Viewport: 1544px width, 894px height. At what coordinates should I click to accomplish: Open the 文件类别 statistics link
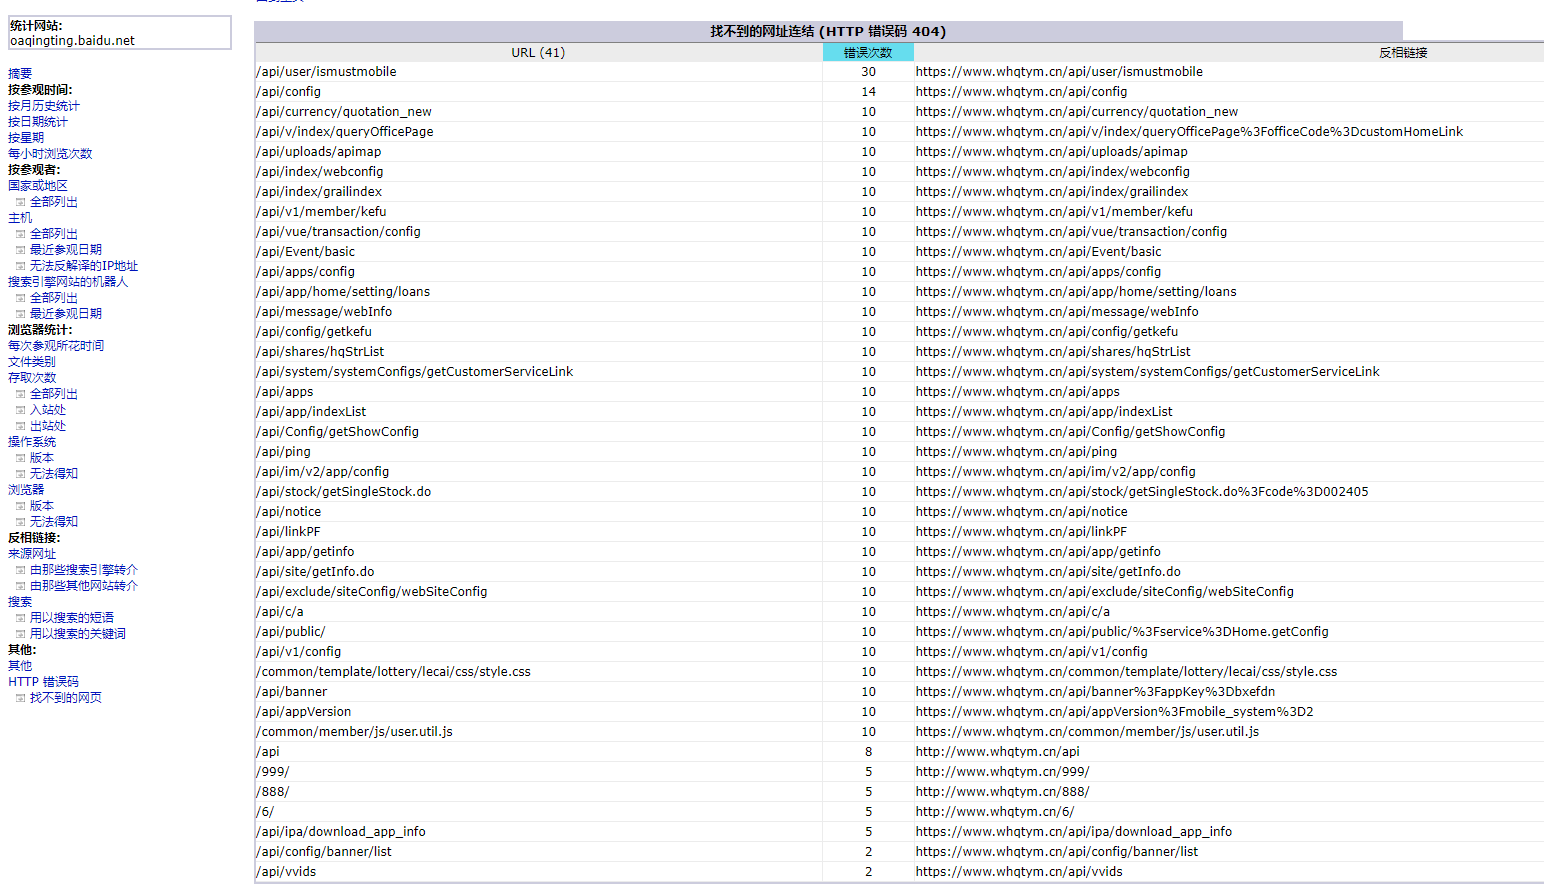pos(32,362)
